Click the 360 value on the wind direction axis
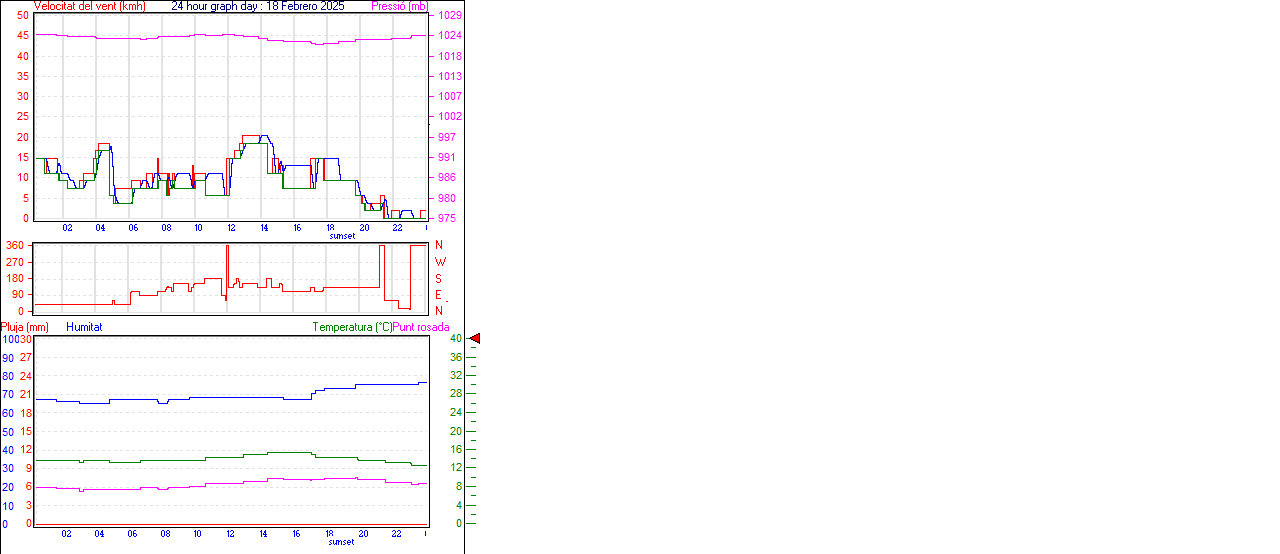Screen dimensions: 1280x554 pyautogui.click(x=16, y=245)
